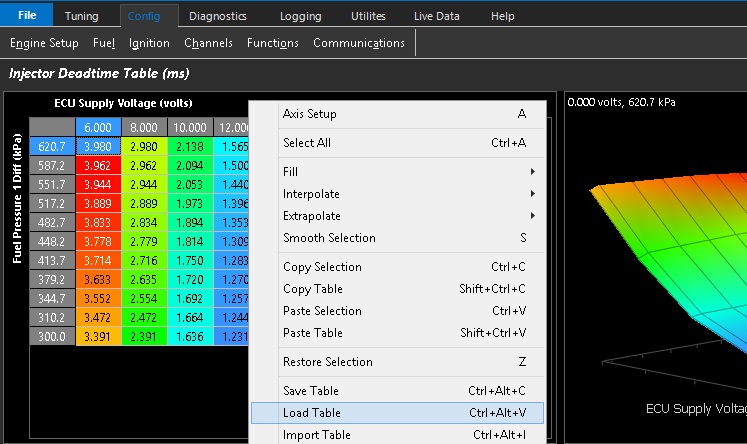The image size is (747, 444).
Task: Choose Copy Table menu entry
Action: click(x=397, y=289)
